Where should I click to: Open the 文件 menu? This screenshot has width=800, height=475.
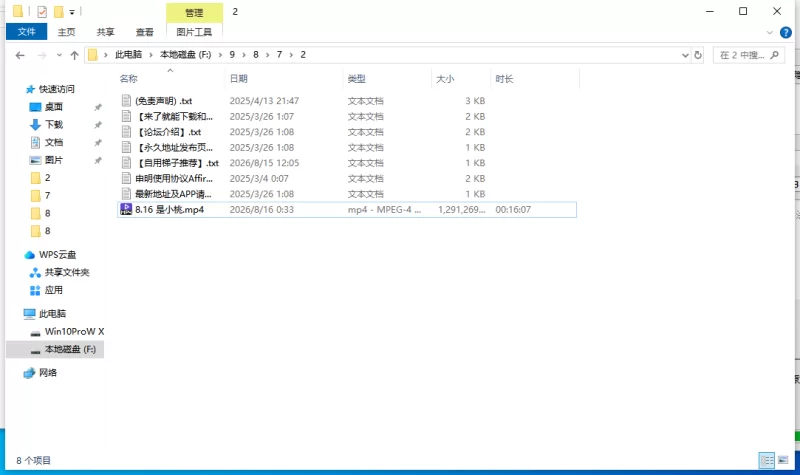pos(27,32)
